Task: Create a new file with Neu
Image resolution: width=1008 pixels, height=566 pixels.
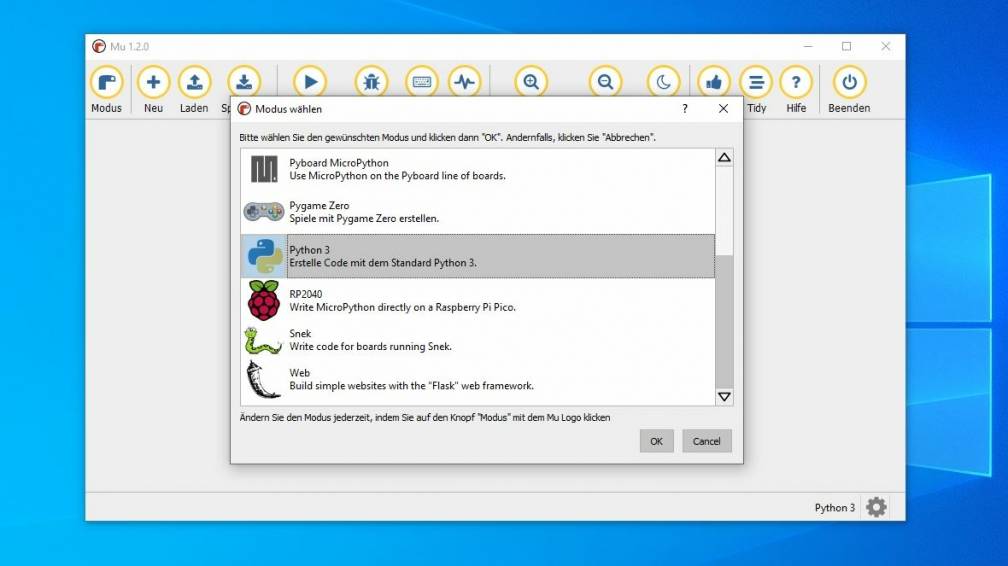Action: [x=153, y=83]
